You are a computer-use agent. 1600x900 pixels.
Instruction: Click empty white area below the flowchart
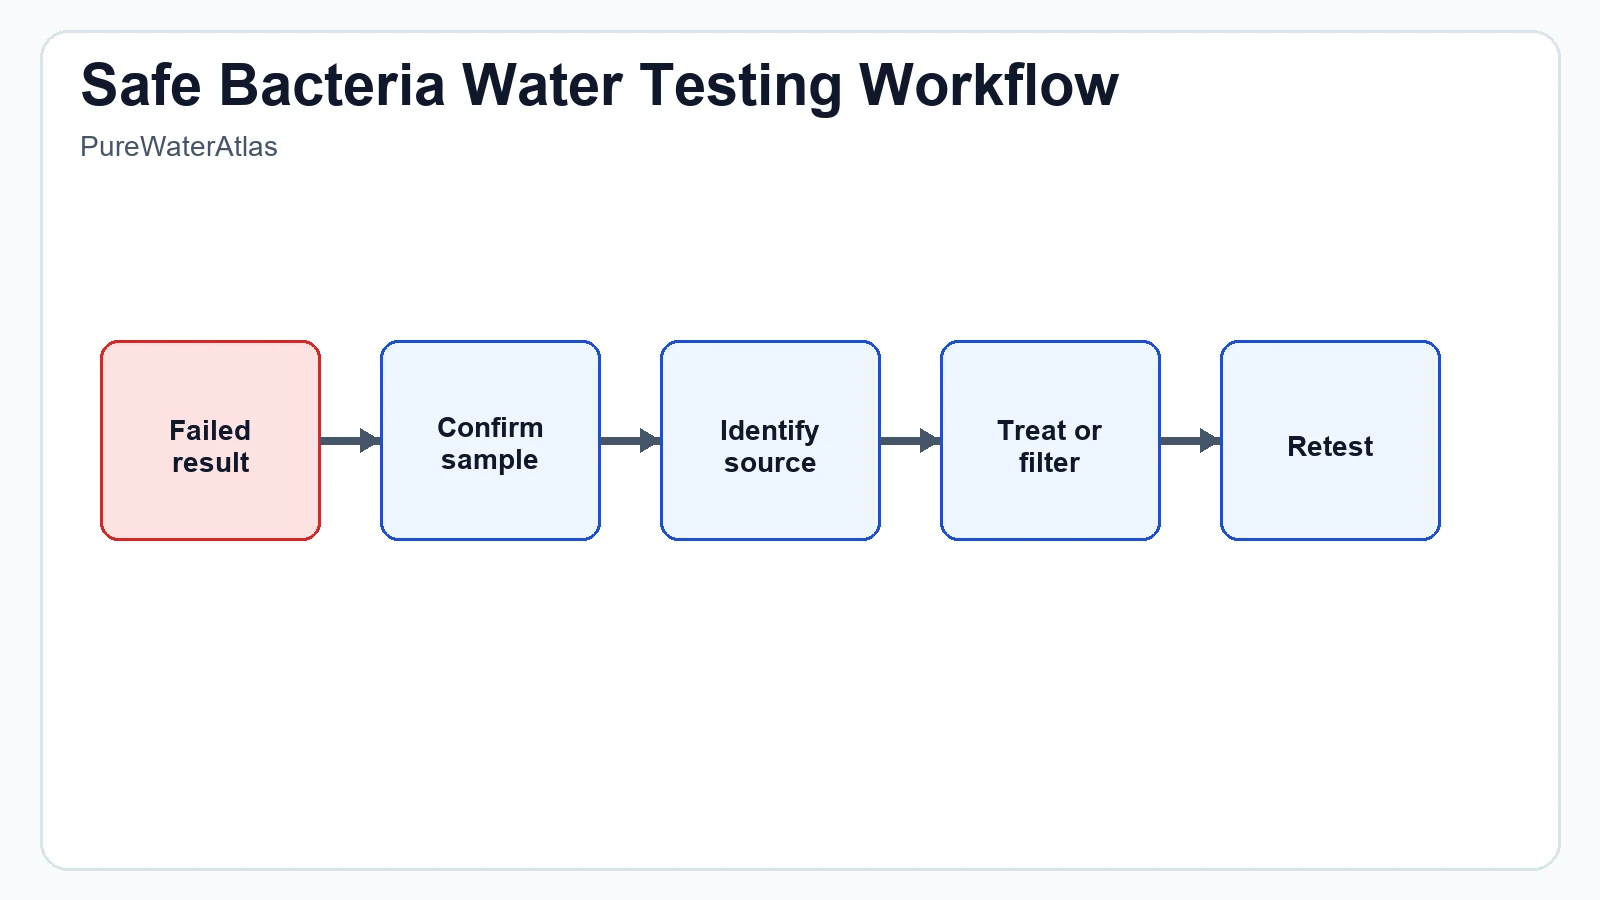[x=800, y=720]
